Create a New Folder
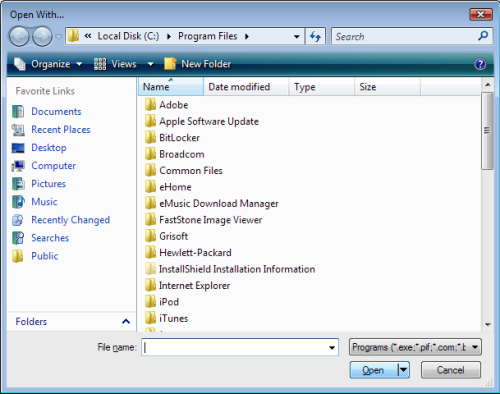The height and width of the screenshot is (394, 500). pos(198,64)
